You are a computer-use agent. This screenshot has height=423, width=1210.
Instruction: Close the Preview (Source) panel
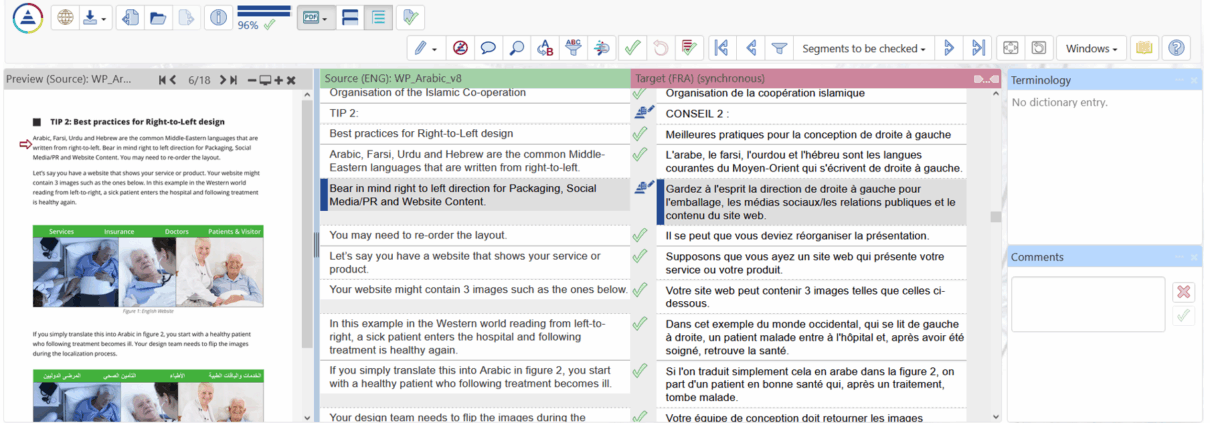(291, 80)
